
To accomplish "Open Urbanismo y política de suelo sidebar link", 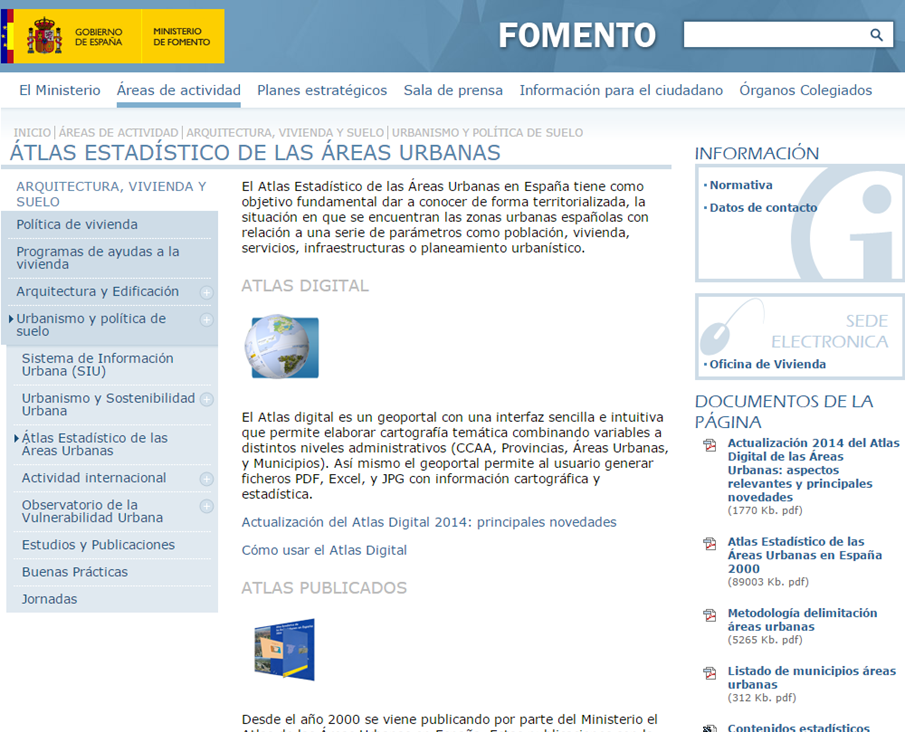I will (91, 325).
